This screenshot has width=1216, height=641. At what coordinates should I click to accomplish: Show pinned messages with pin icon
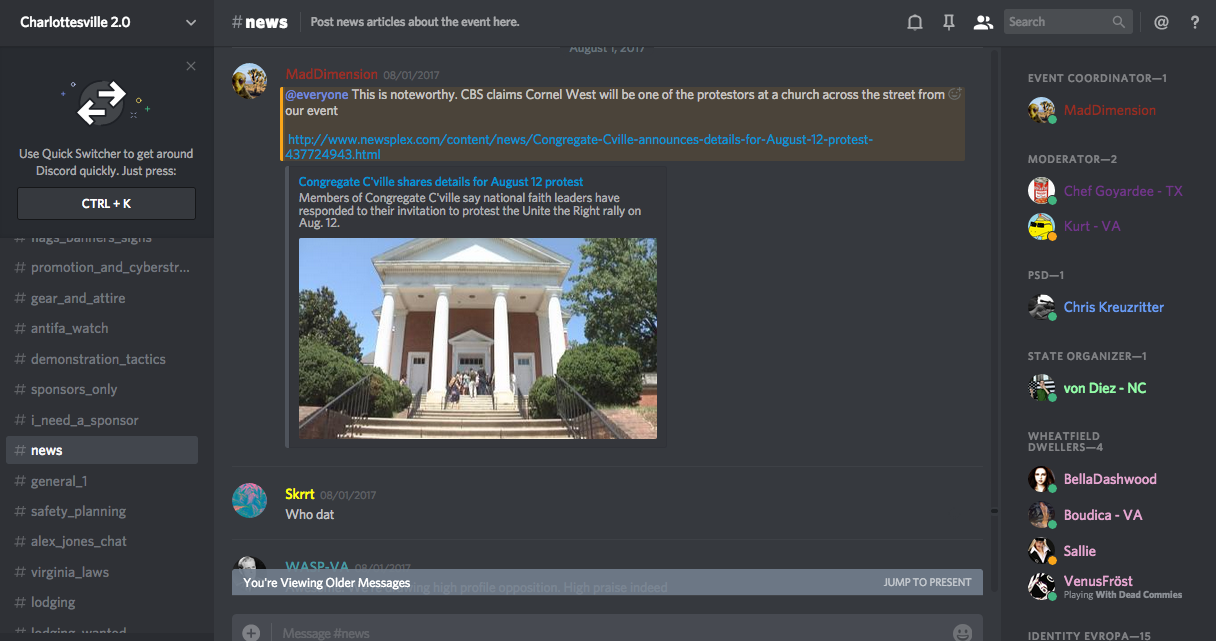tap(949, 22)
